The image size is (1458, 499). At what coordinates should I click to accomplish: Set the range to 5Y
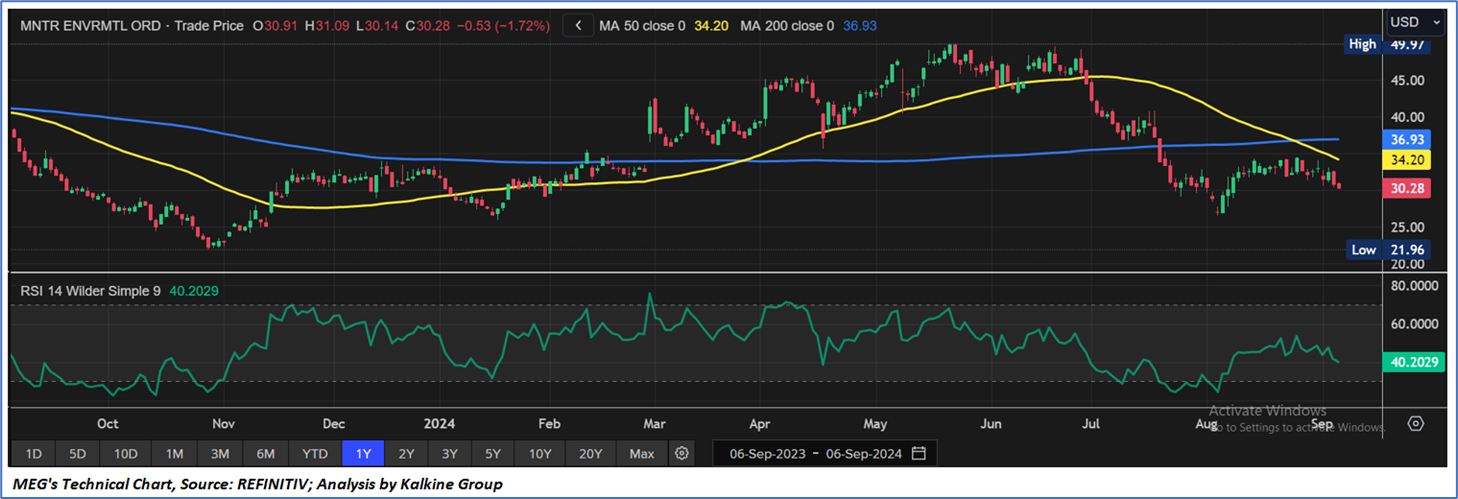click(x=493, y=453)
